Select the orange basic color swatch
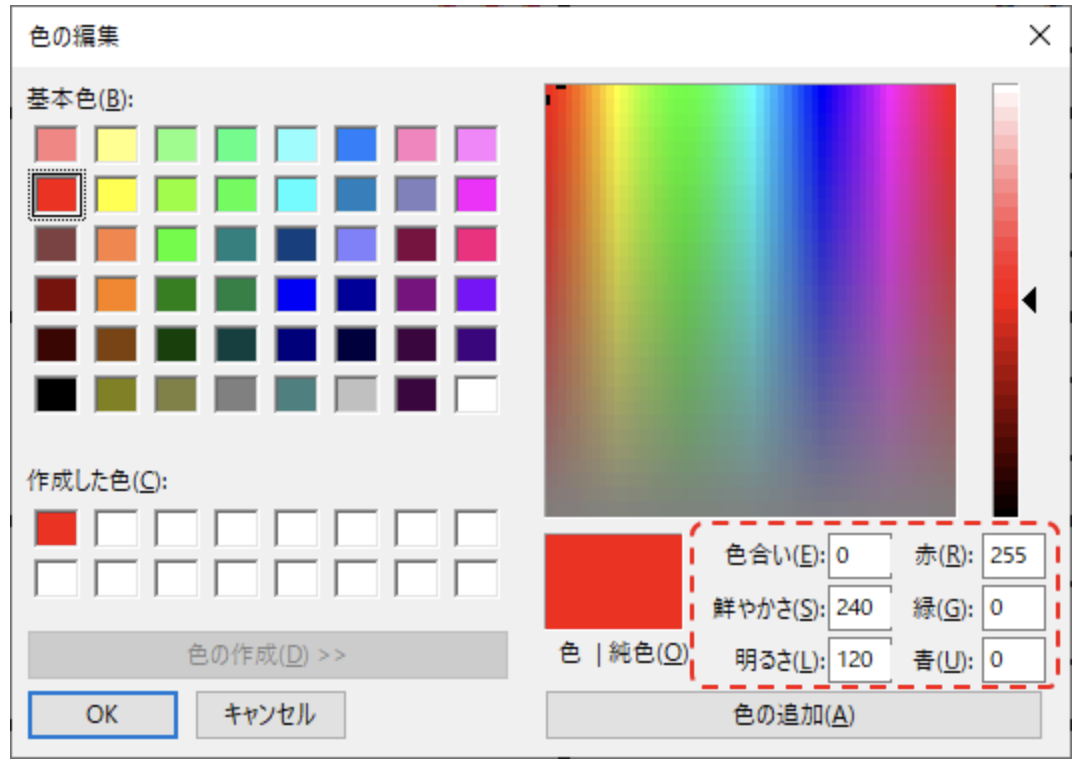Image resolution: width=1084 pixels, height=766 pixels. (x=116, y=294)
